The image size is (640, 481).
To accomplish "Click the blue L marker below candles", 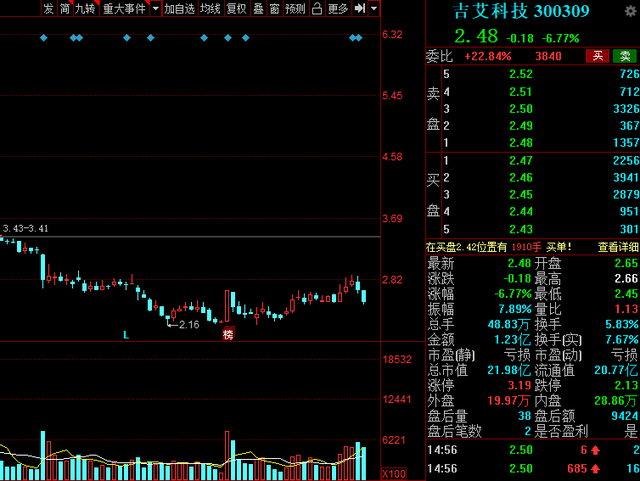I will [x=126, y=335].
